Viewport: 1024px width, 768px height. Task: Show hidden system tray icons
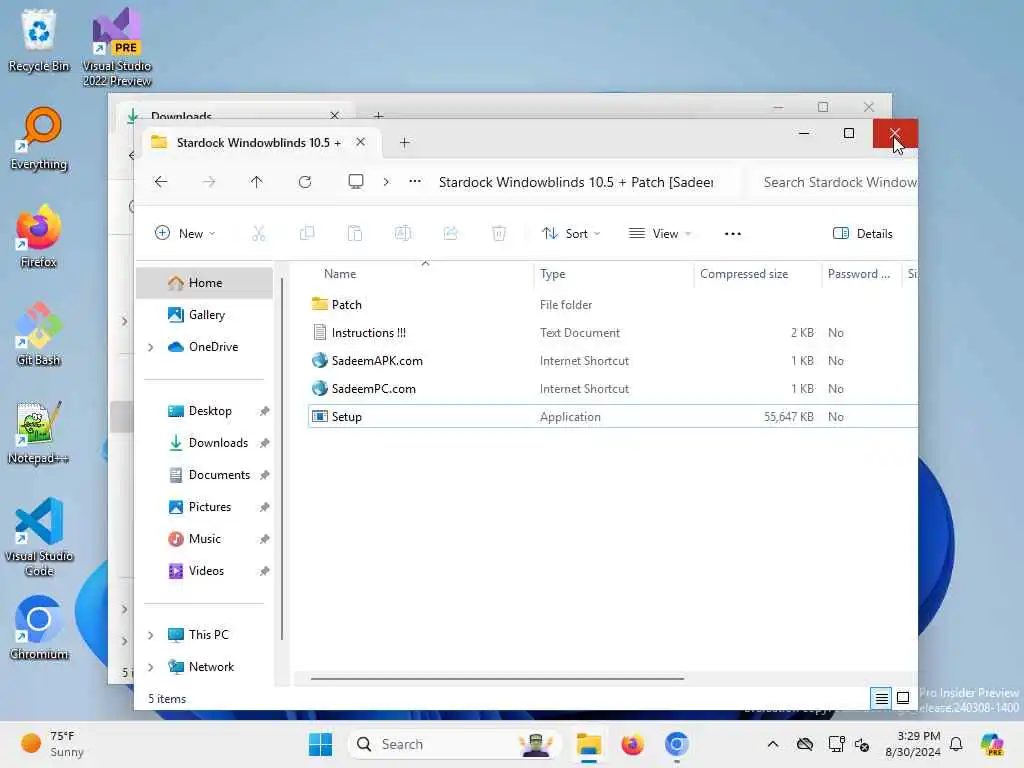(773, 744)
